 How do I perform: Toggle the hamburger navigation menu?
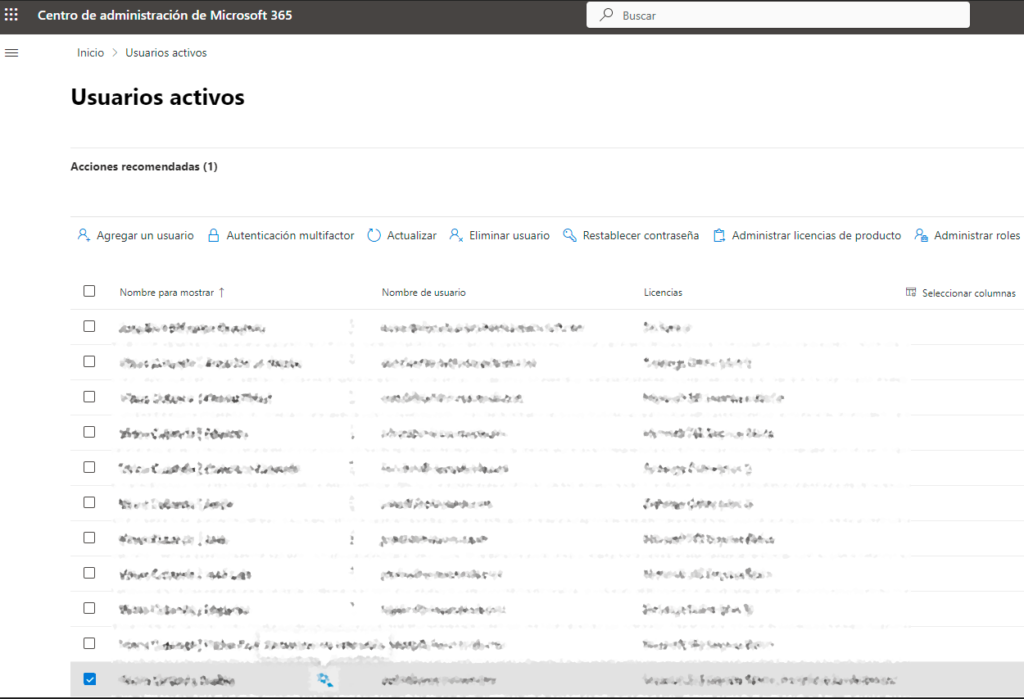point(12,53)
